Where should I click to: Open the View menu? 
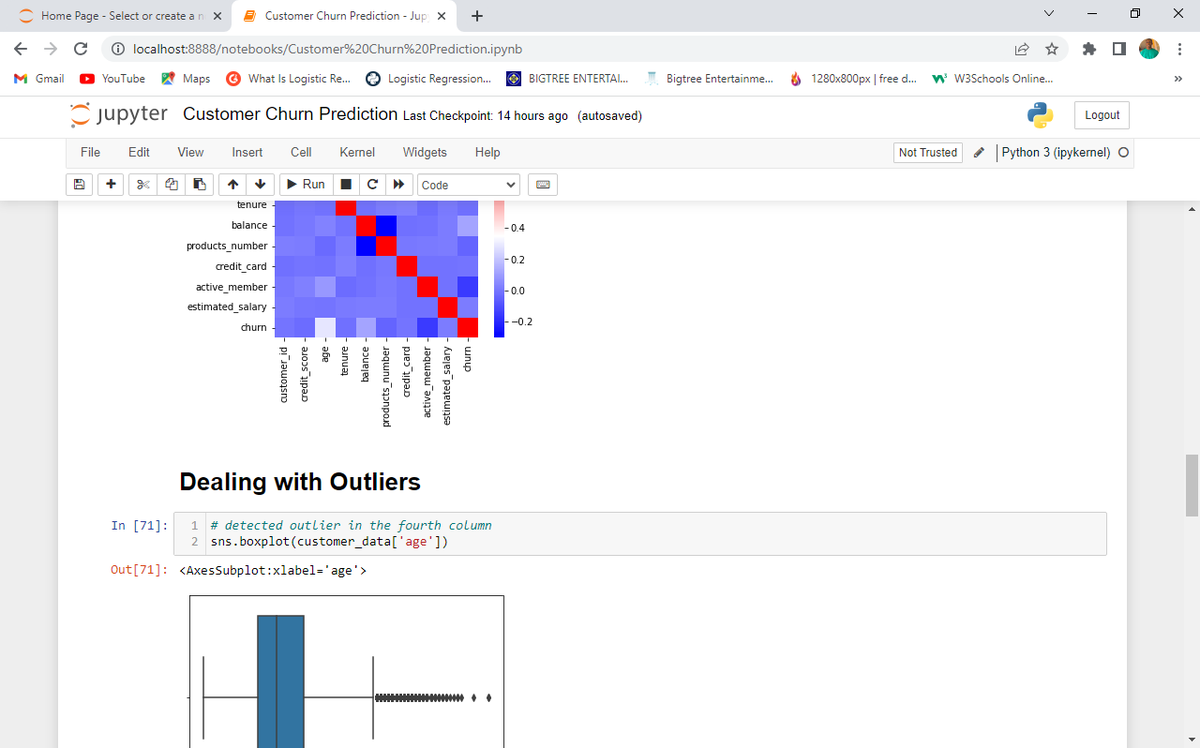[x=190, y=152]
